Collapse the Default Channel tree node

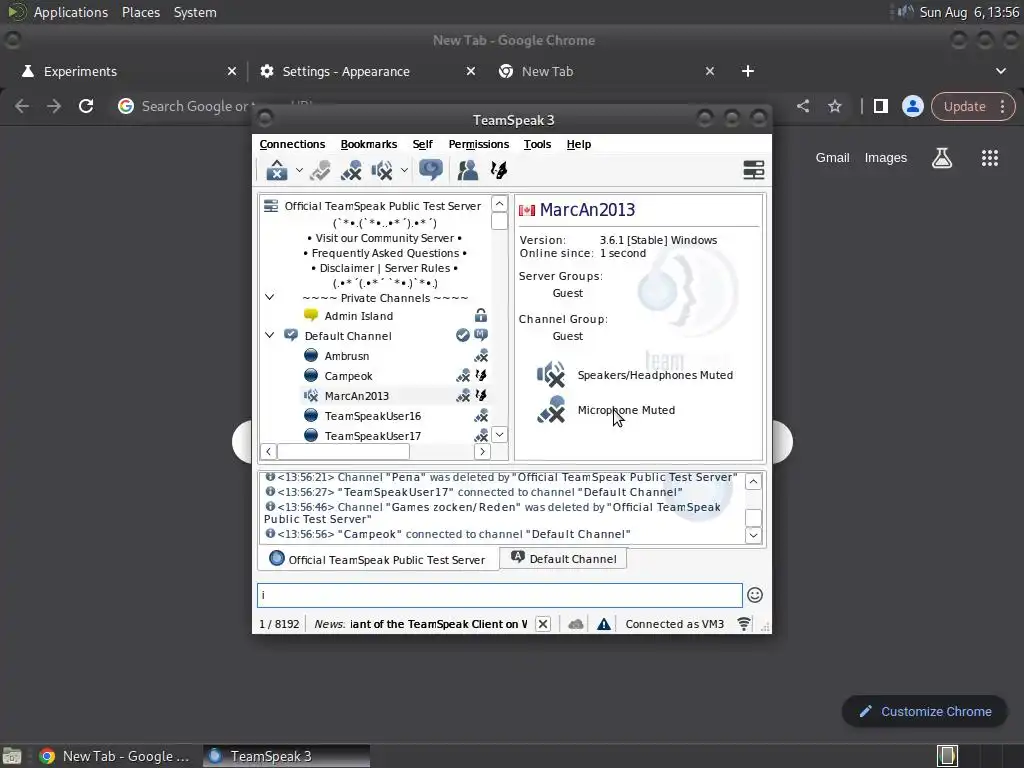(x=270, y=335)
